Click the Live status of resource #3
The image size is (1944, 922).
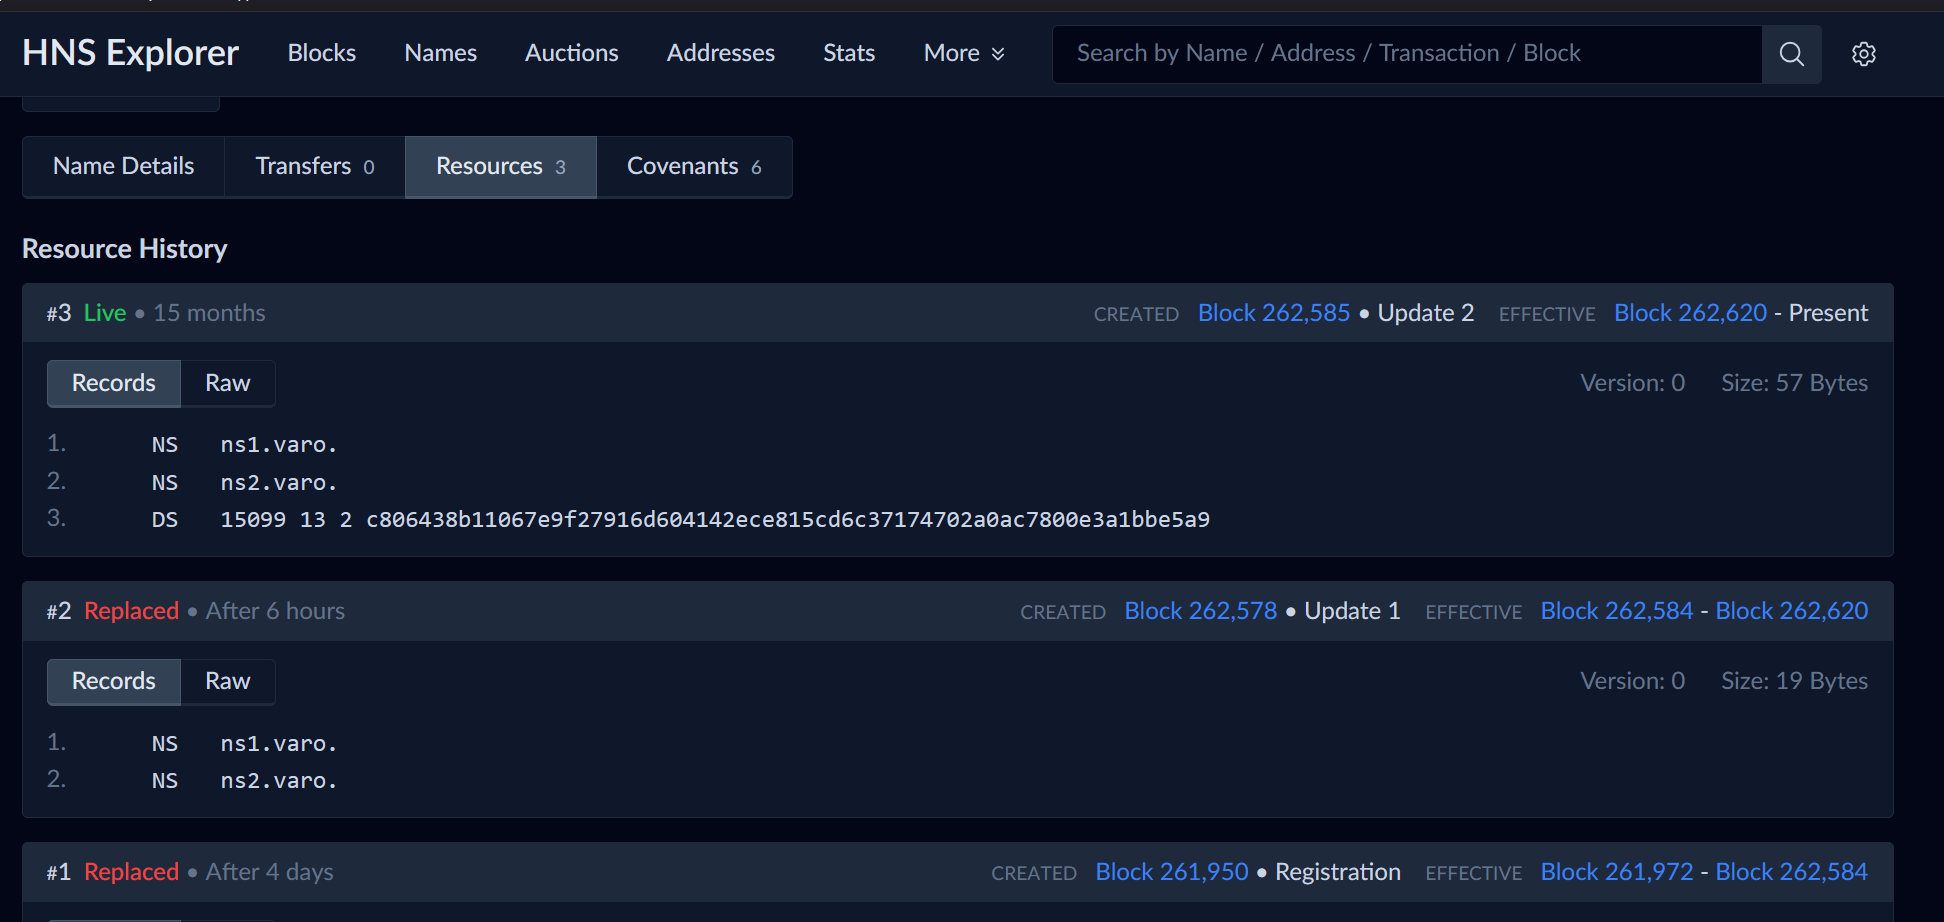(x=105, y=313)
